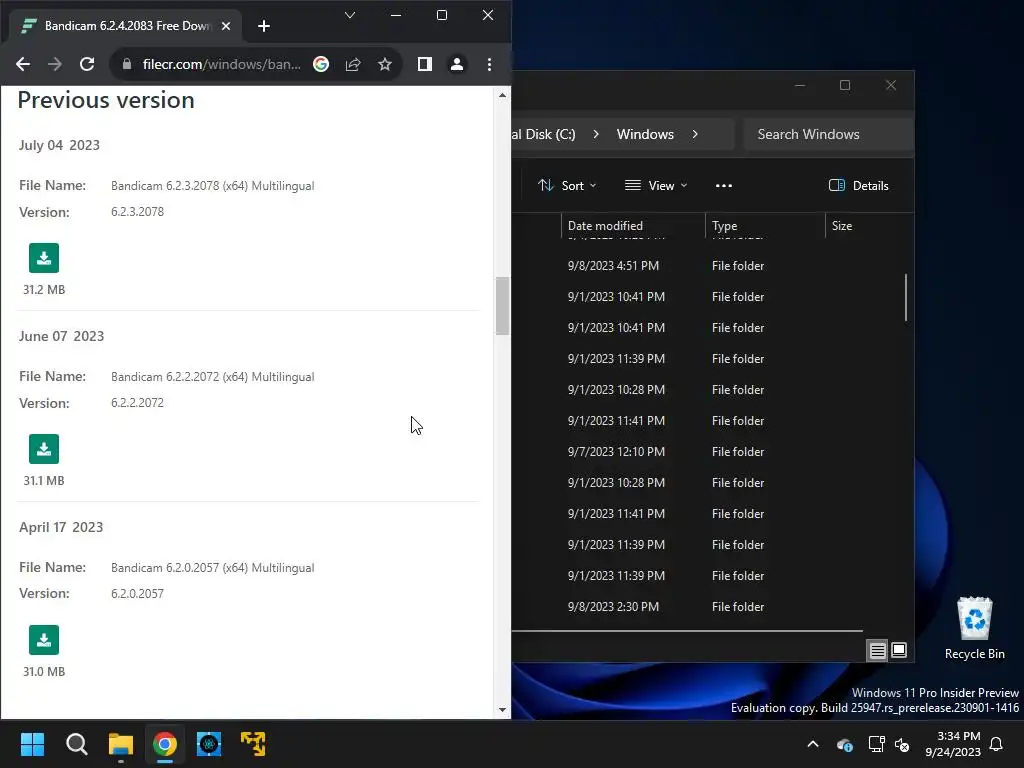The height and width of the screenshot is (768, 1024).
Task: Click the Explorer vertical scrollbar
Action: [x=906, y=298]
